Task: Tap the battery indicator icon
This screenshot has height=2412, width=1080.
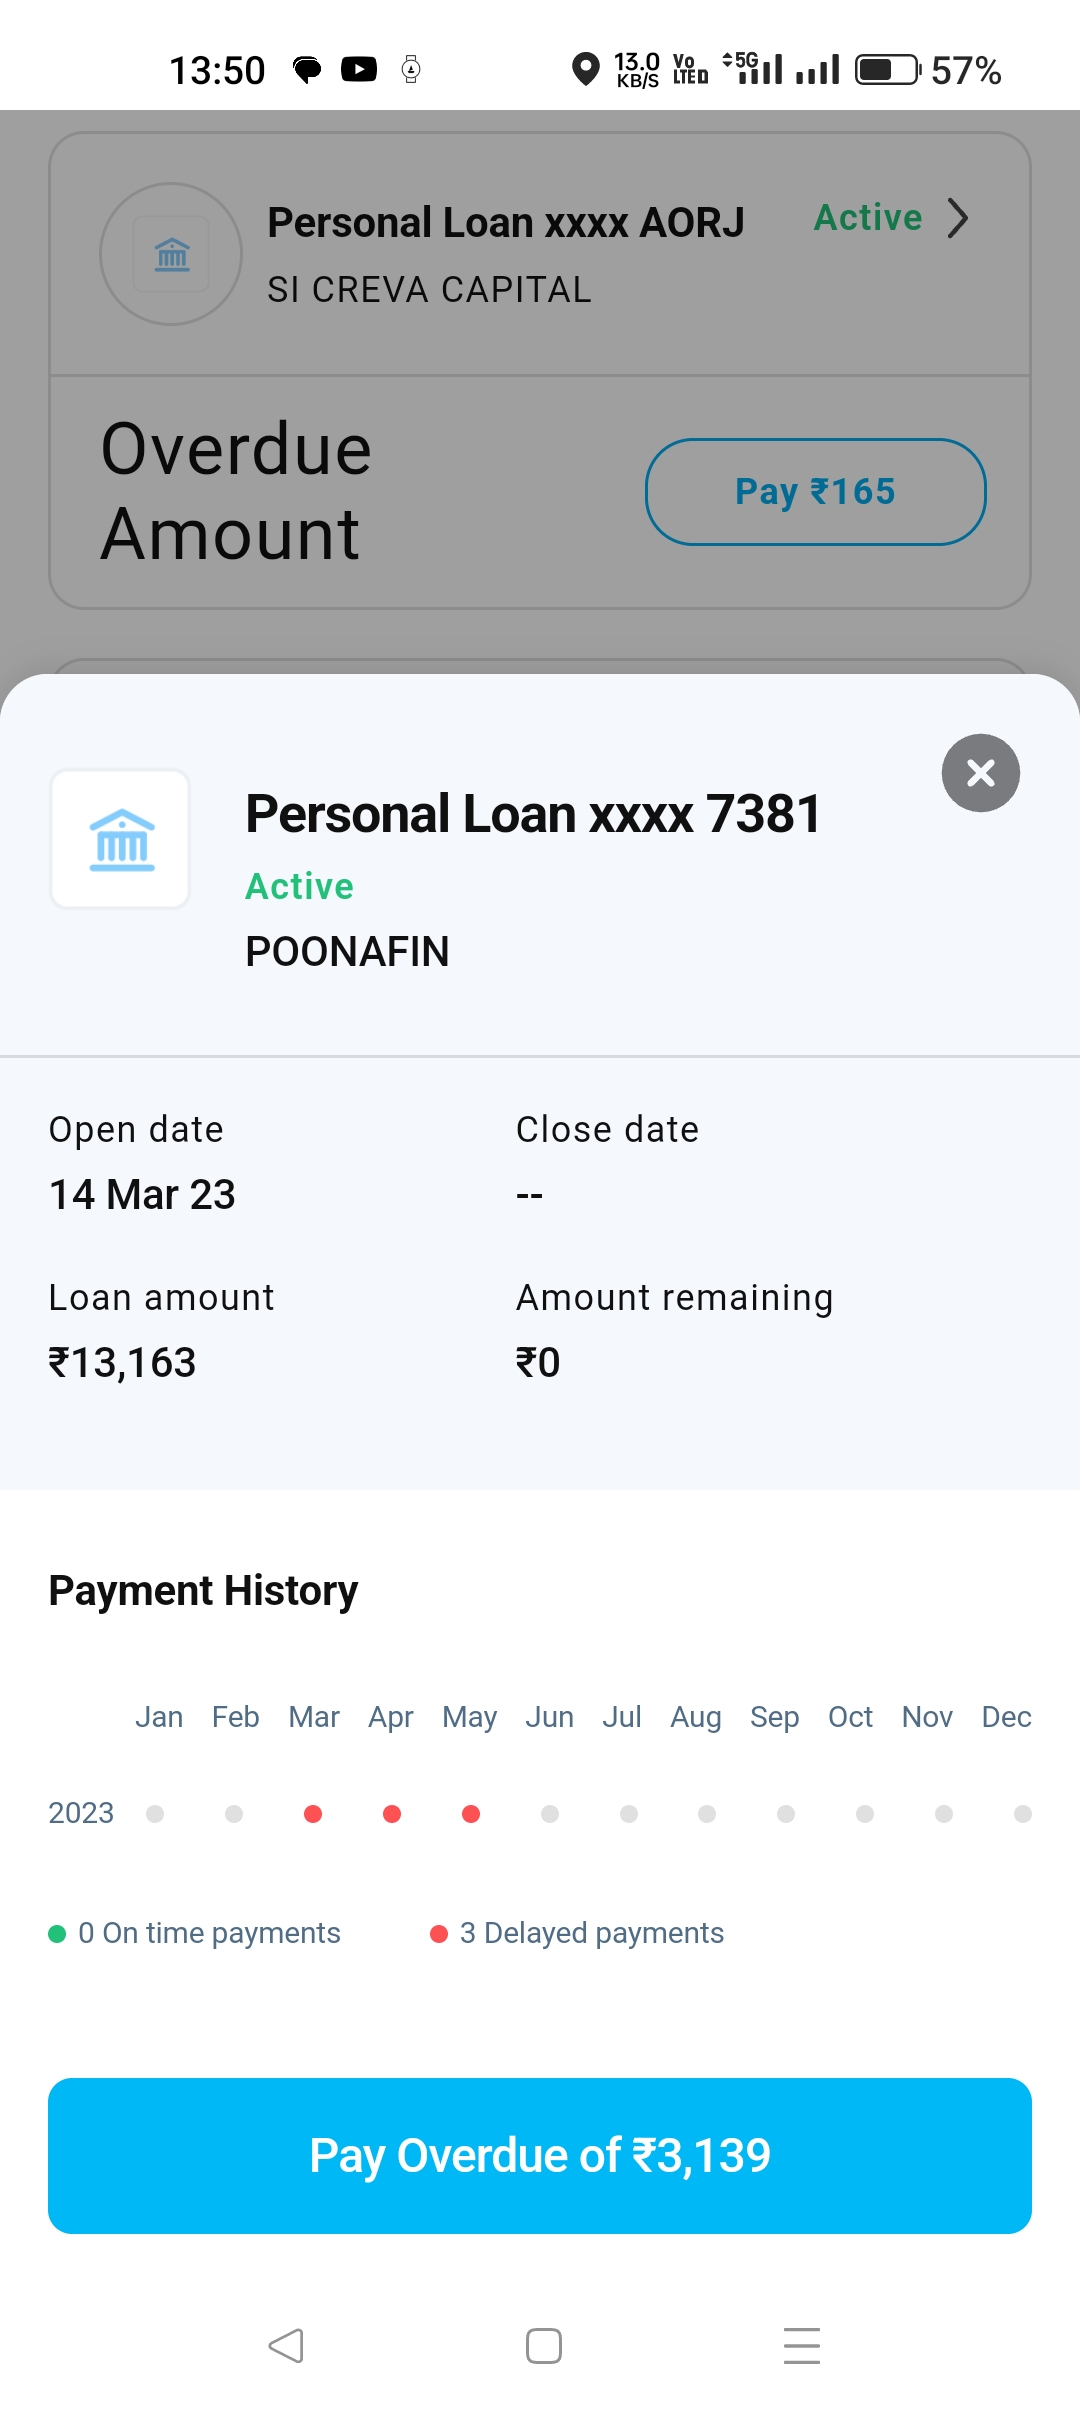Action: [887, 70]
